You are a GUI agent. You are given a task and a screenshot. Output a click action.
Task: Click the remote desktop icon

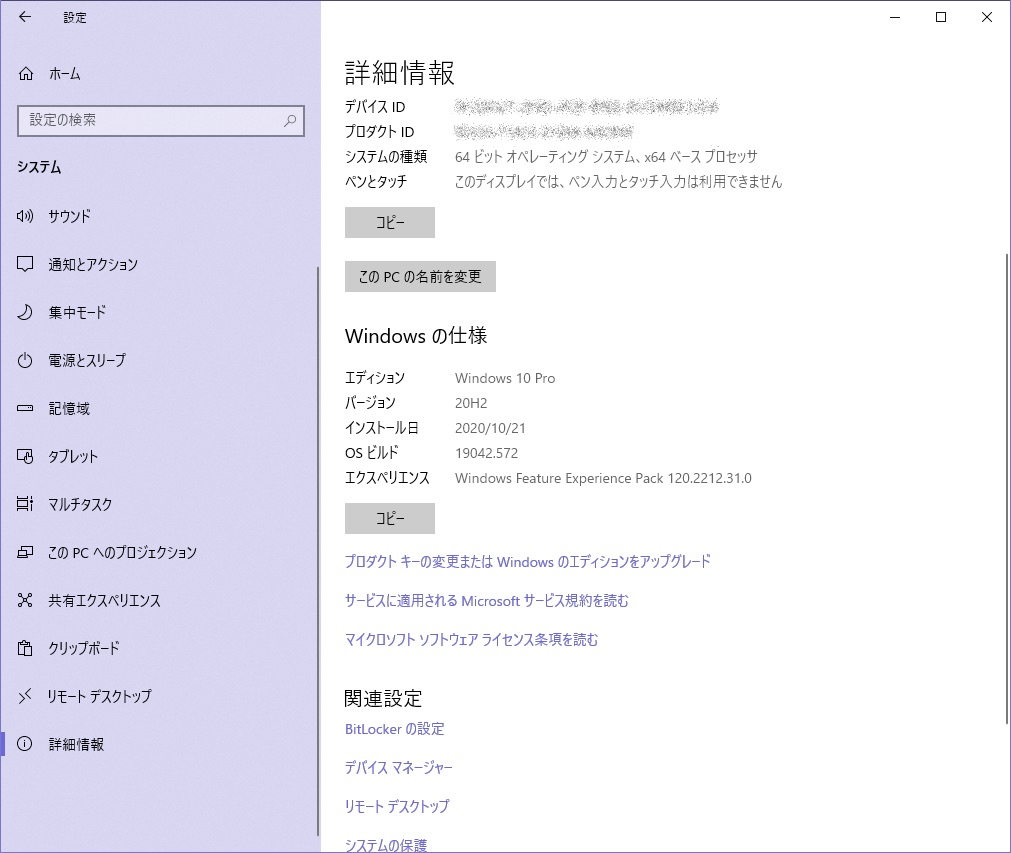(x=25, y=696)
